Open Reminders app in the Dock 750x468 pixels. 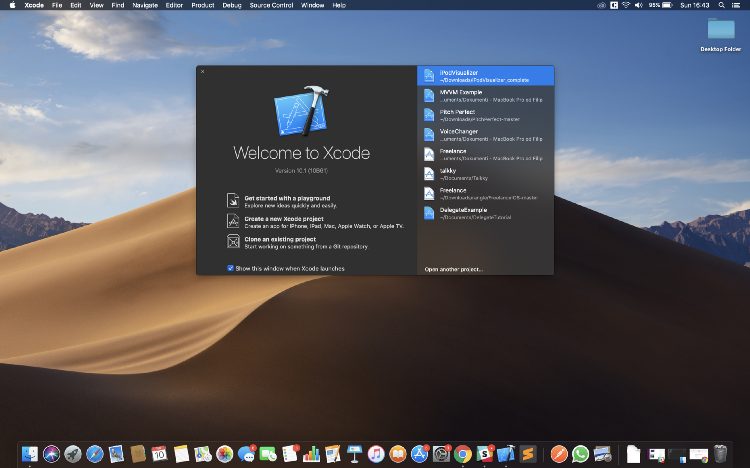(x=290, y=454)
